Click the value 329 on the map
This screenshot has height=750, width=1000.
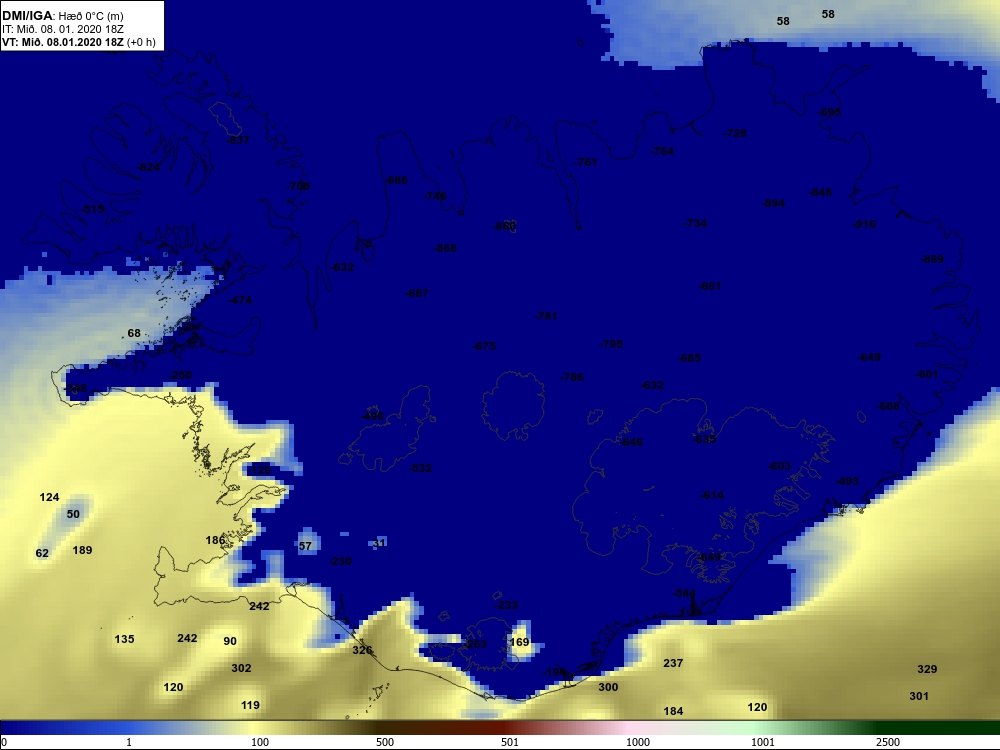click(x=927, y=669)
